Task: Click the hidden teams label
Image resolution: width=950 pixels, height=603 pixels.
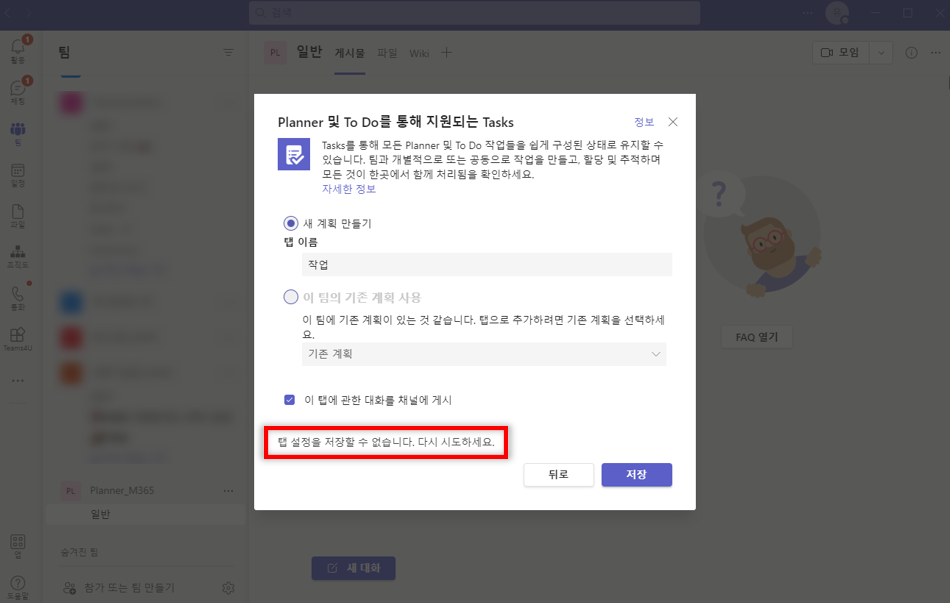Action: [79, 552]
